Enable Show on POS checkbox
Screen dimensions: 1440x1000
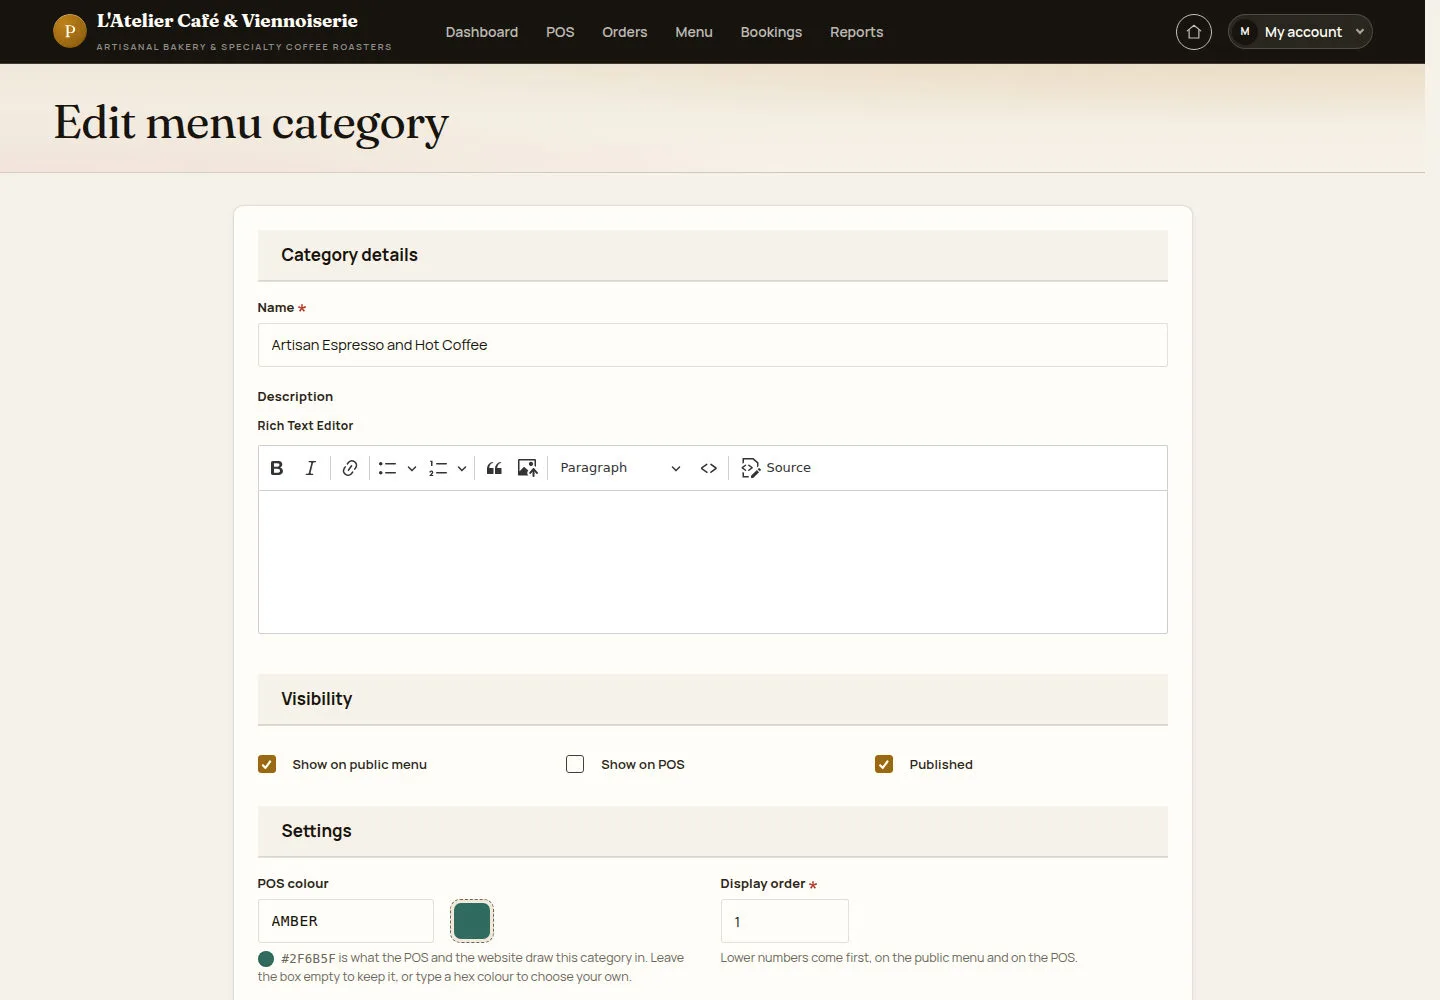[575, 764]
